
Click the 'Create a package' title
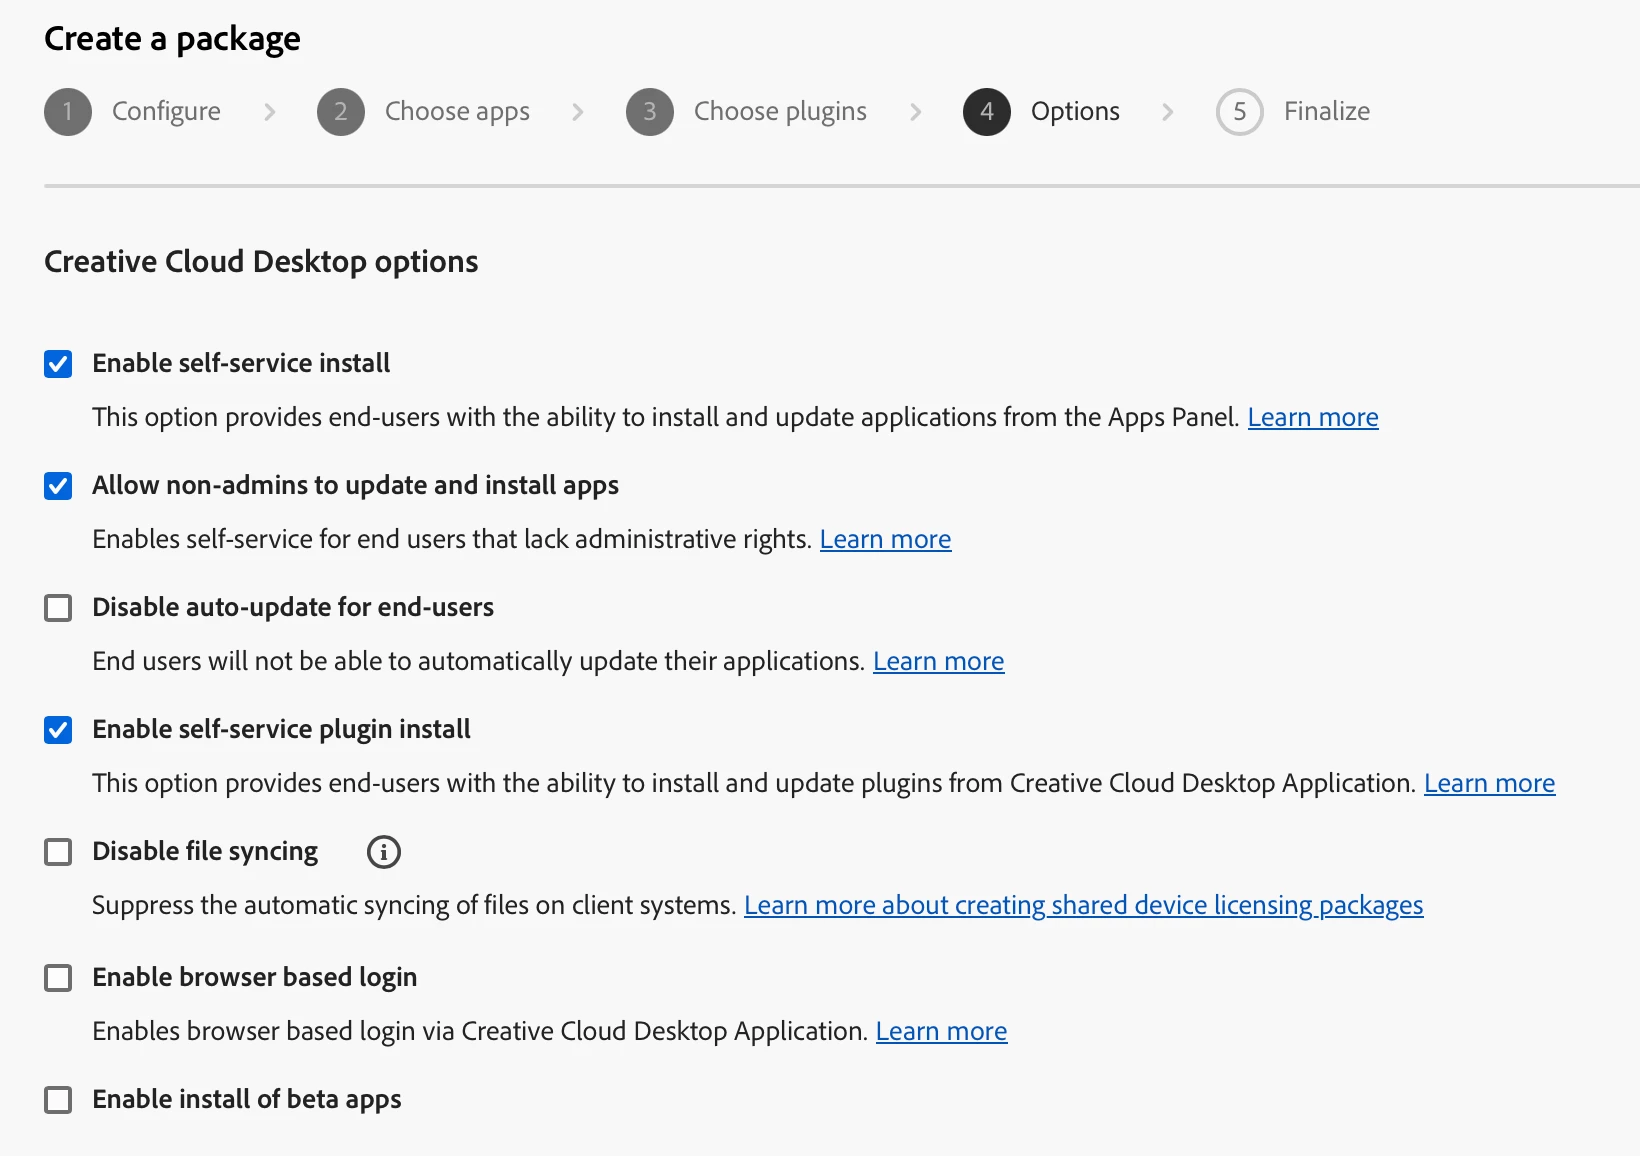click(172, 39)
